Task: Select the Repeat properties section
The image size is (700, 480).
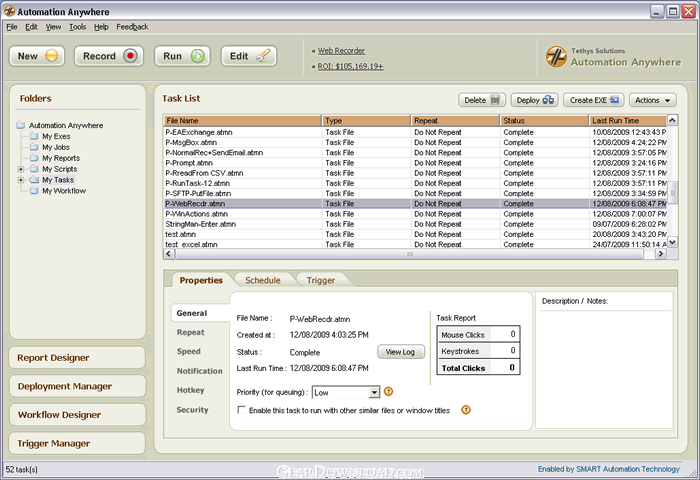Action: tap(191, 333)
